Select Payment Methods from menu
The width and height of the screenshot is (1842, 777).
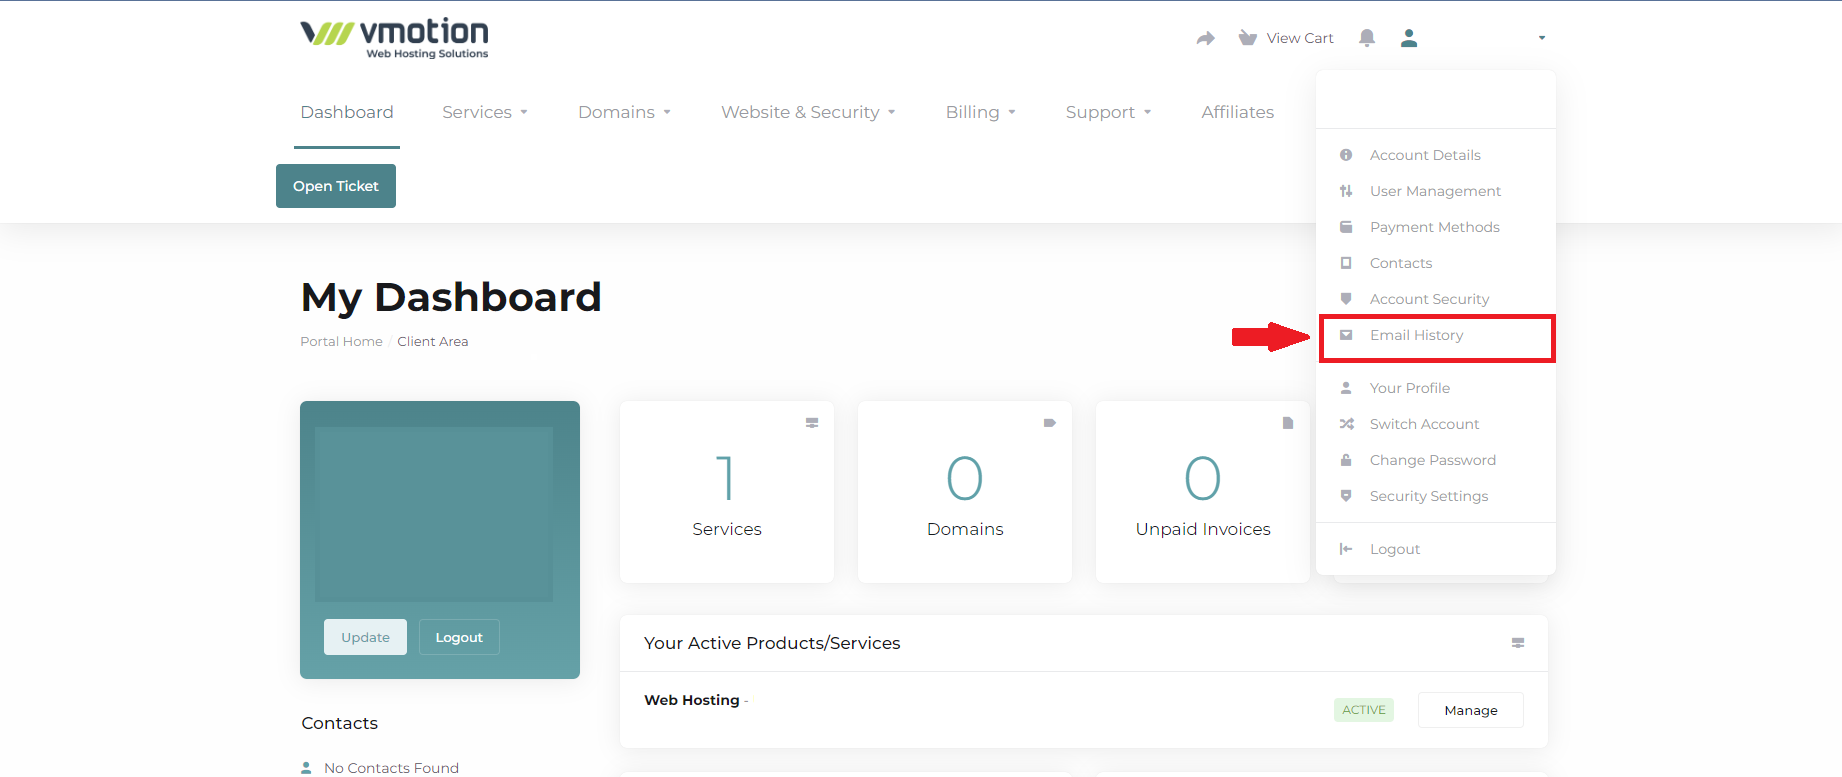[1436, 227]
